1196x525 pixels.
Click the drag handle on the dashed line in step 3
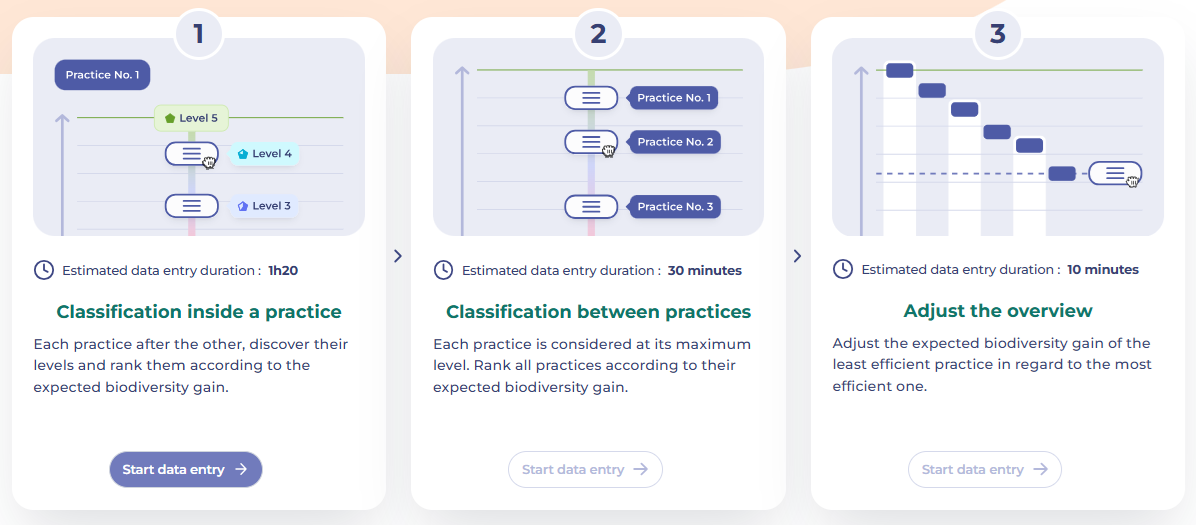[x=1114, y=173]
